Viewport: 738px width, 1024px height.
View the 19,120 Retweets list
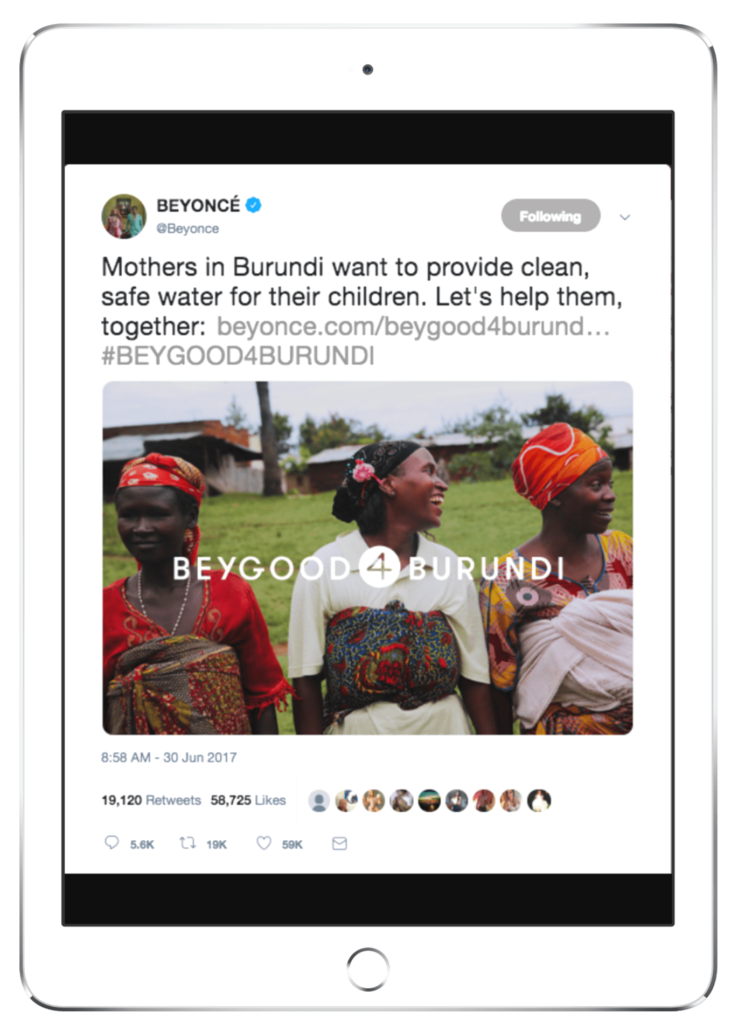point(151,800)
